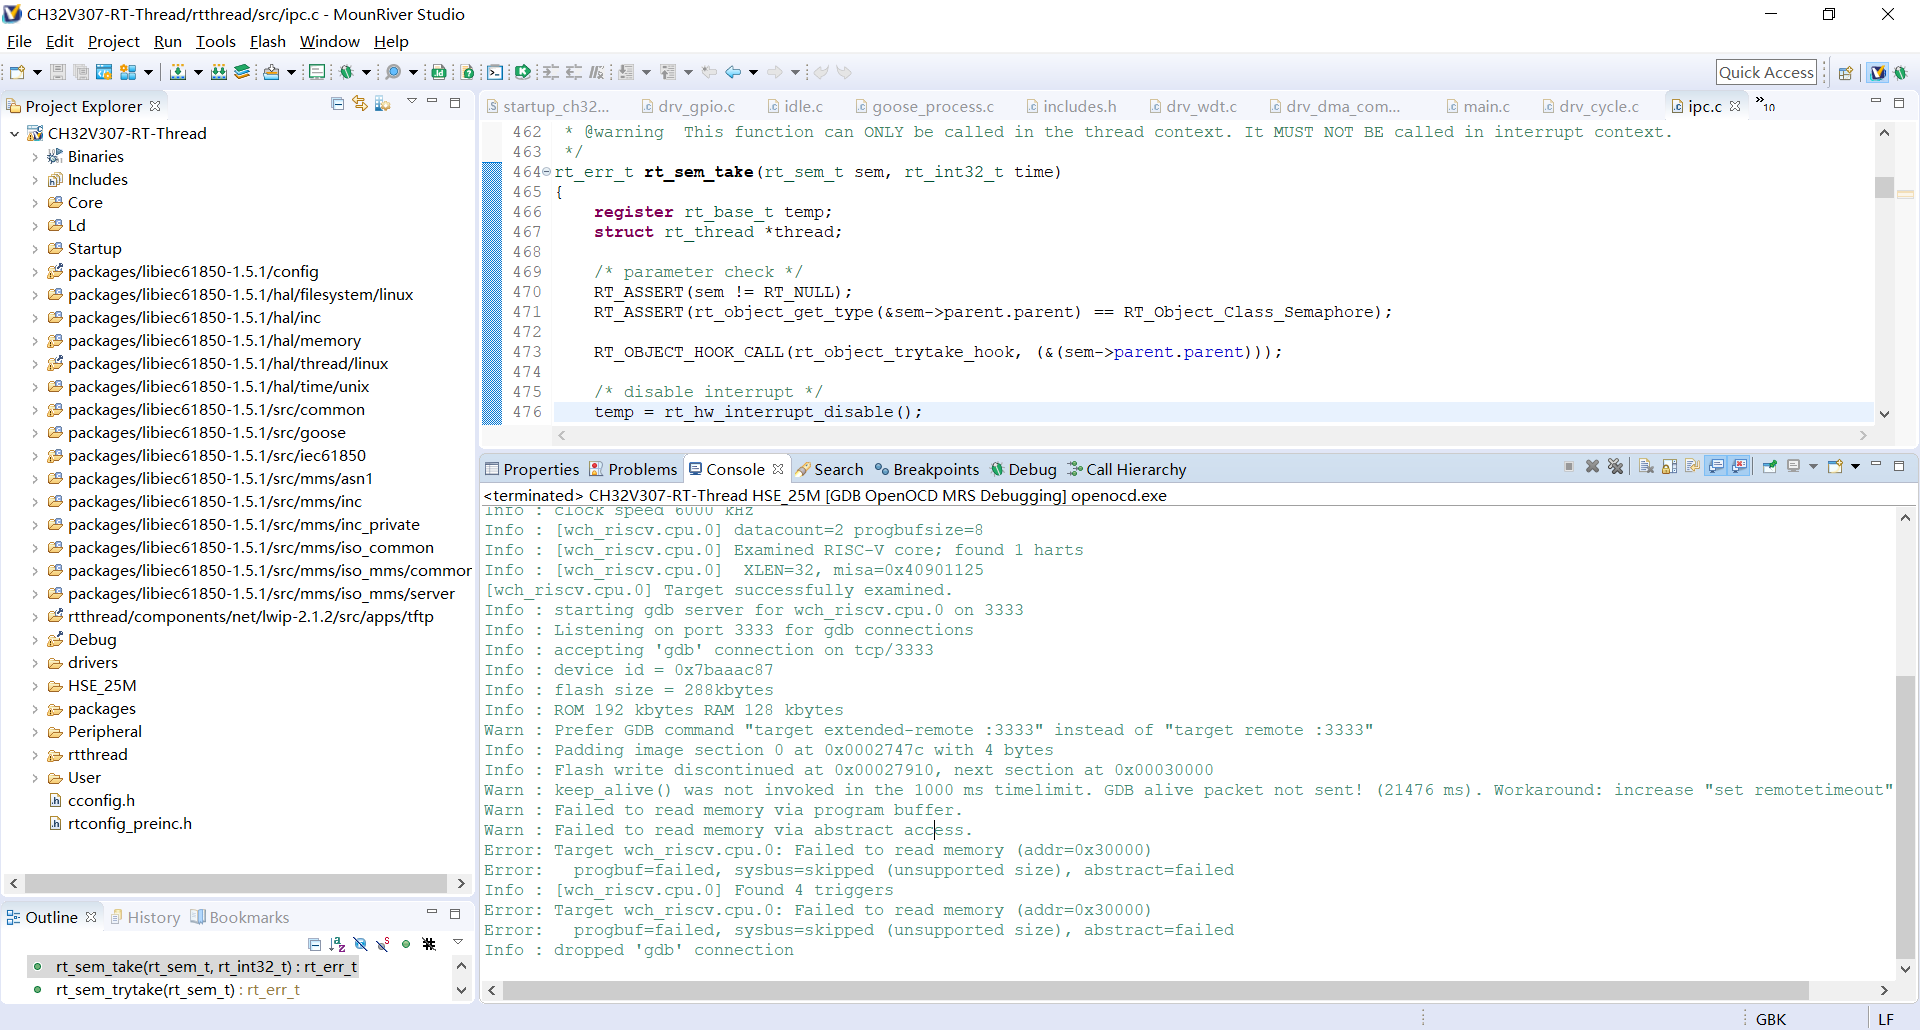Viewport: 1920px width, 1030px height.
Task: Collapse the CH32V307-RT-Thread project node
Action: [x=15, y=133]
